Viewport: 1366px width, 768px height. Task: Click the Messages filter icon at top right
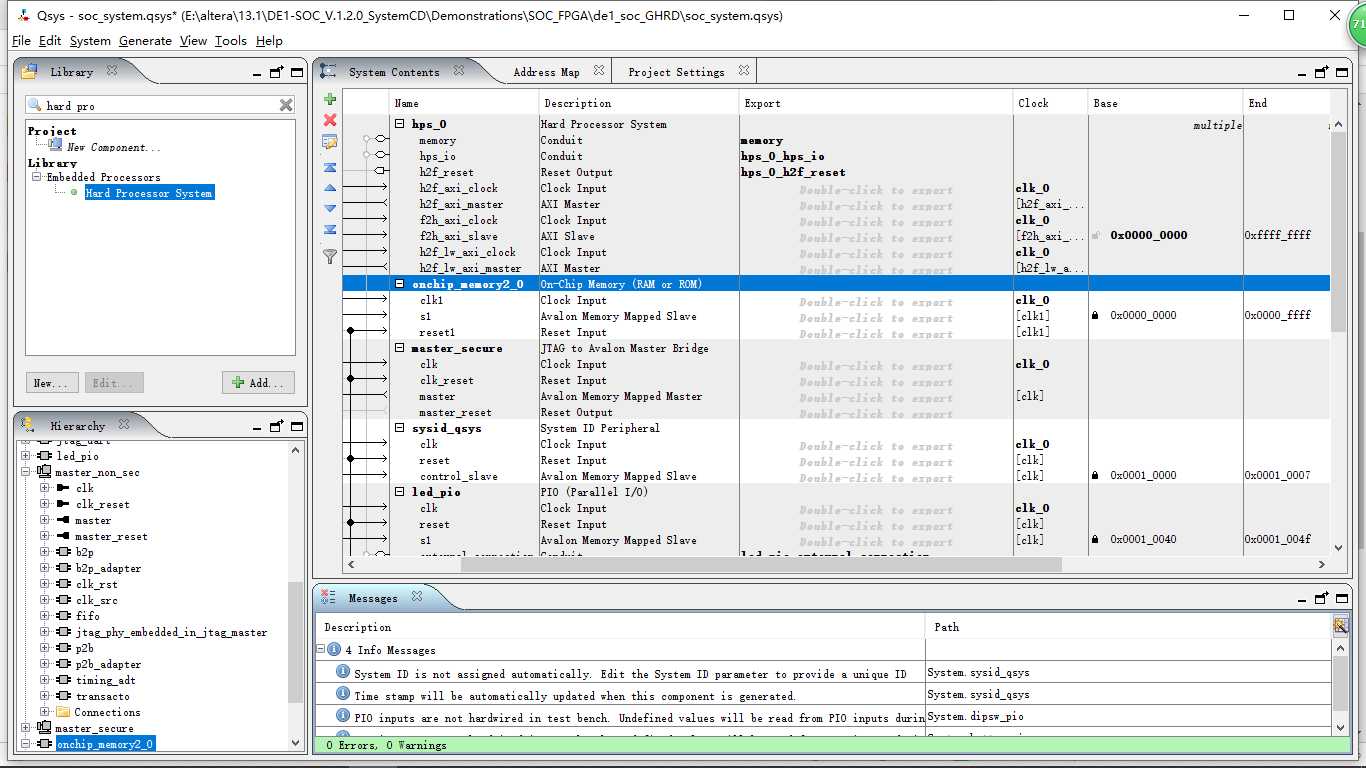[x=1340, y=625]
